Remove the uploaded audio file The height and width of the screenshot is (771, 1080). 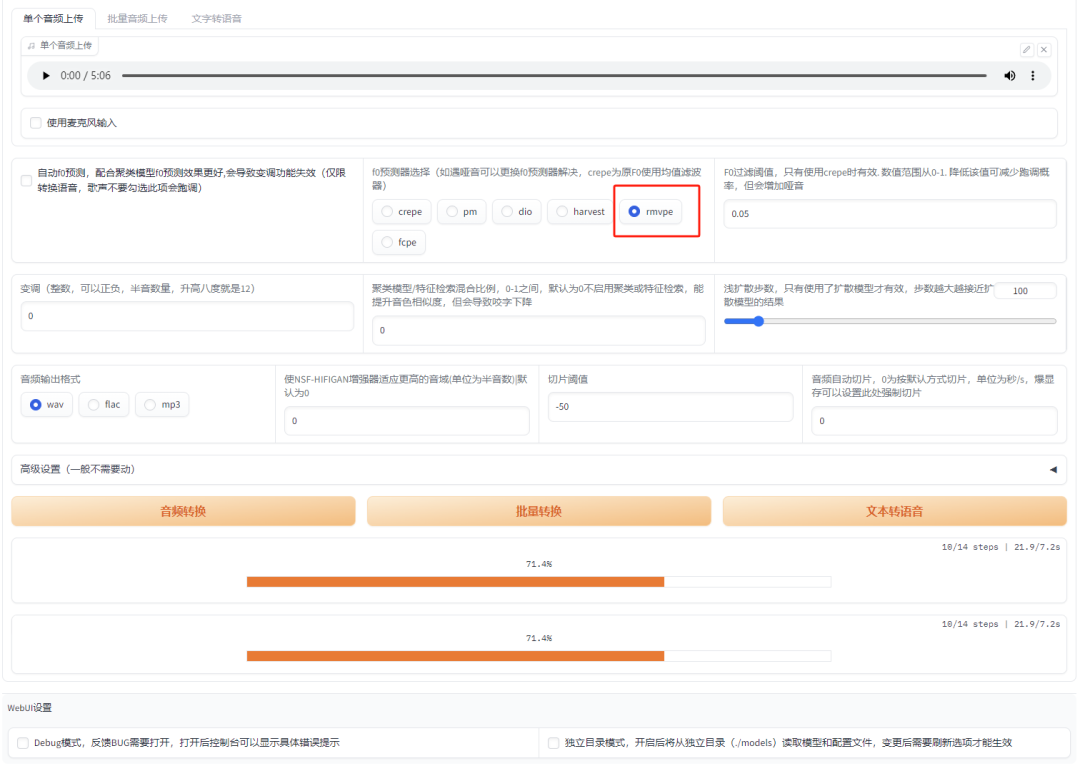(1044, 50)
